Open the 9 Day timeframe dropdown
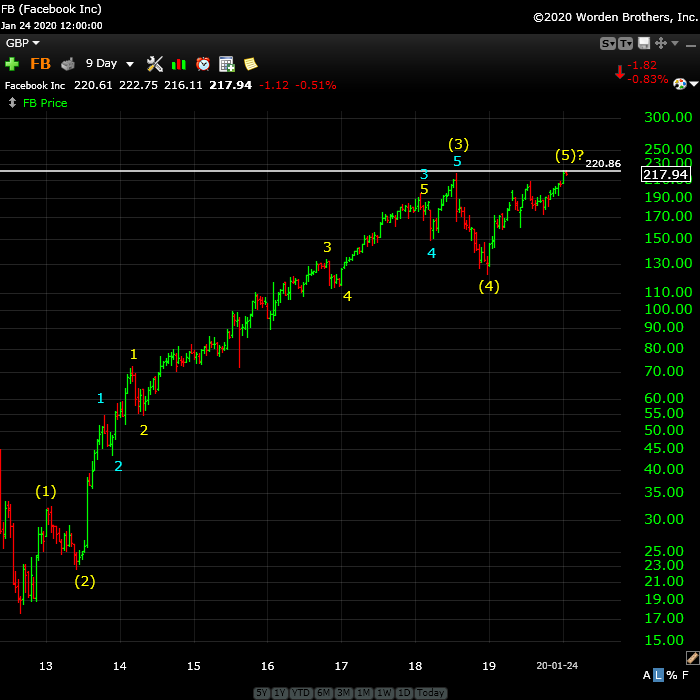Image resolution: width=700 pixels, height=700 pixels. [x=110, y=63]
